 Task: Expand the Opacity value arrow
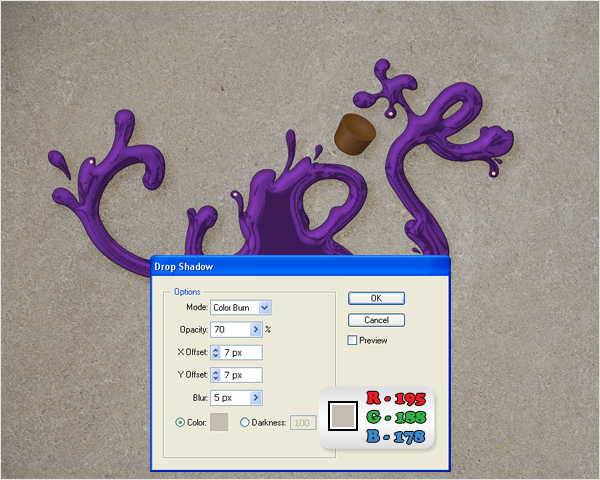click(x=256, y=330)
